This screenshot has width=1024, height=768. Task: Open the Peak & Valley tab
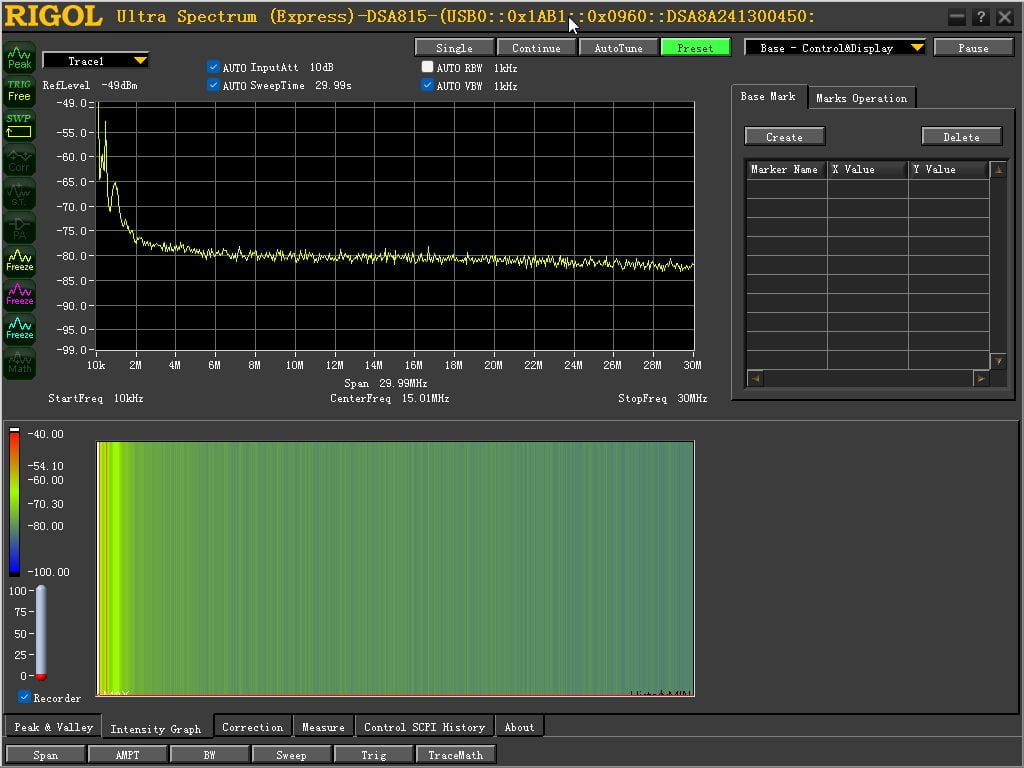(54, 727)
